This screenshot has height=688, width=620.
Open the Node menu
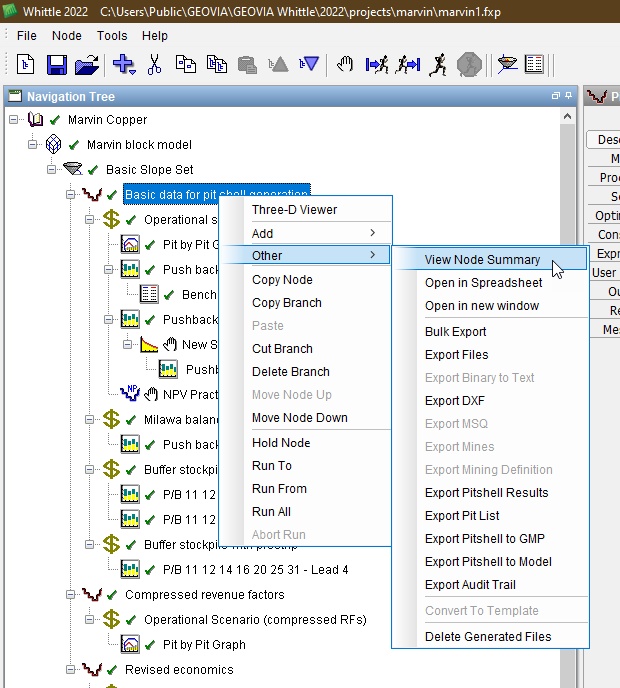click(67, 36)
